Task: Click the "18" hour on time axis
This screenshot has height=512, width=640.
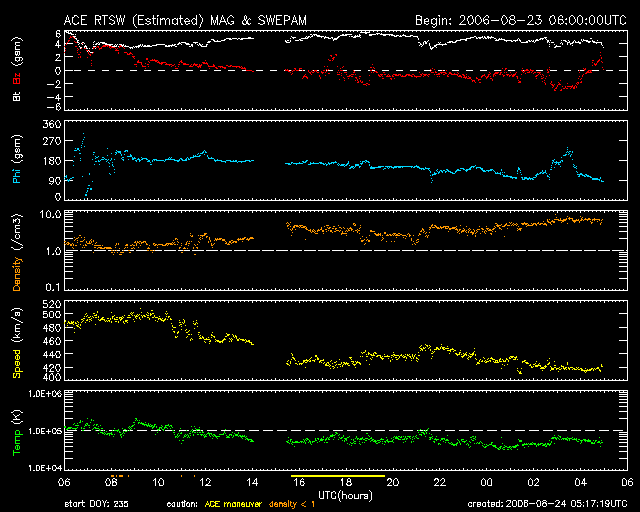Action: click(x=346, y=482)
